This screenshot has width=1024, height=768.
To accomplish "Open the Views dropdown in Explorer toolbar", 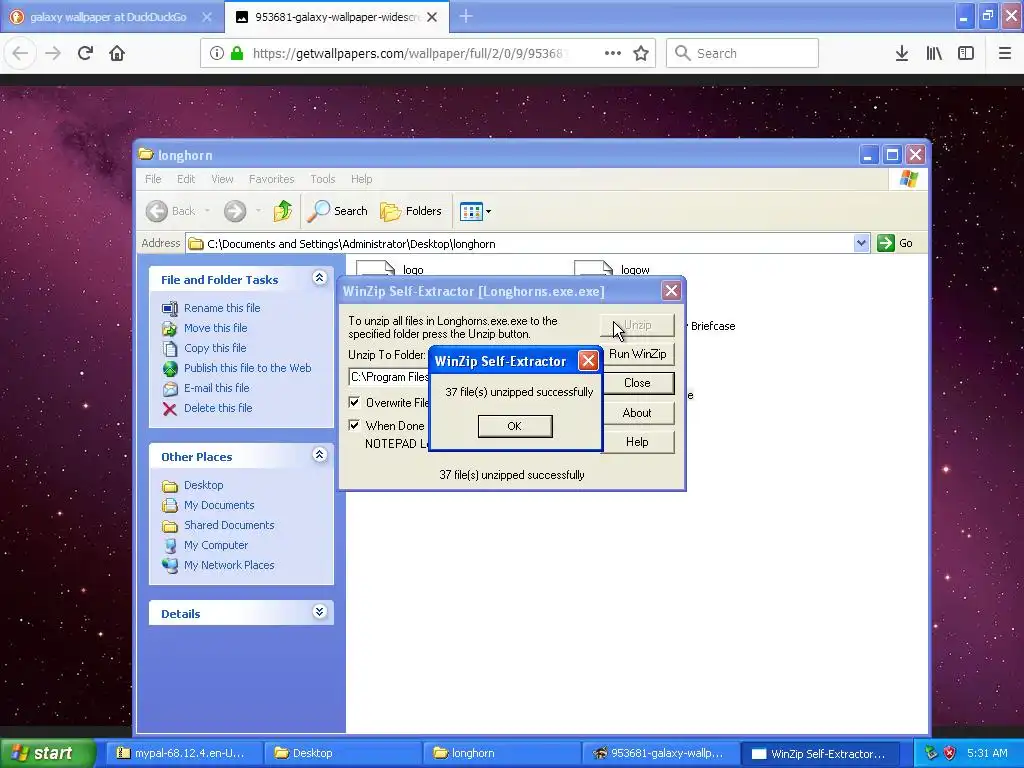I will coord(475,211).
